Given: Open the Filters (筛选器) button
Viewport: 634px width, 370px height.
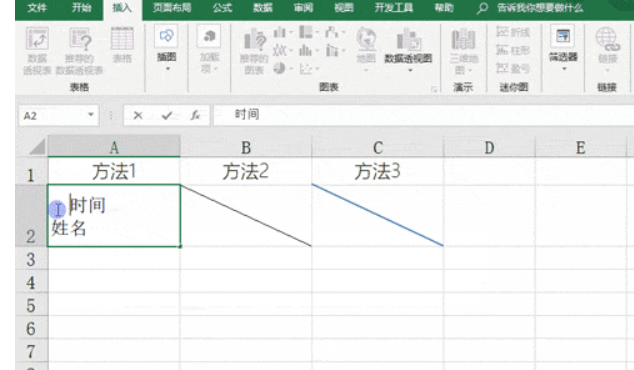Looking at the screenshot, I should tap(563, 48).
